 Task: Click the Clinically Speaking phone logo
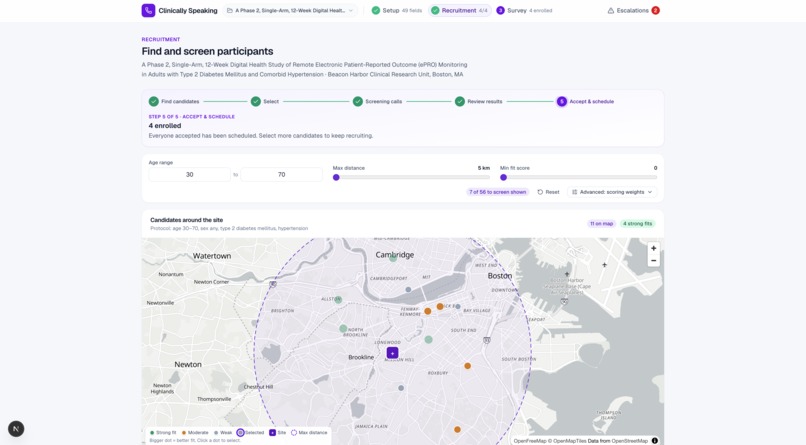click(148, 10)
